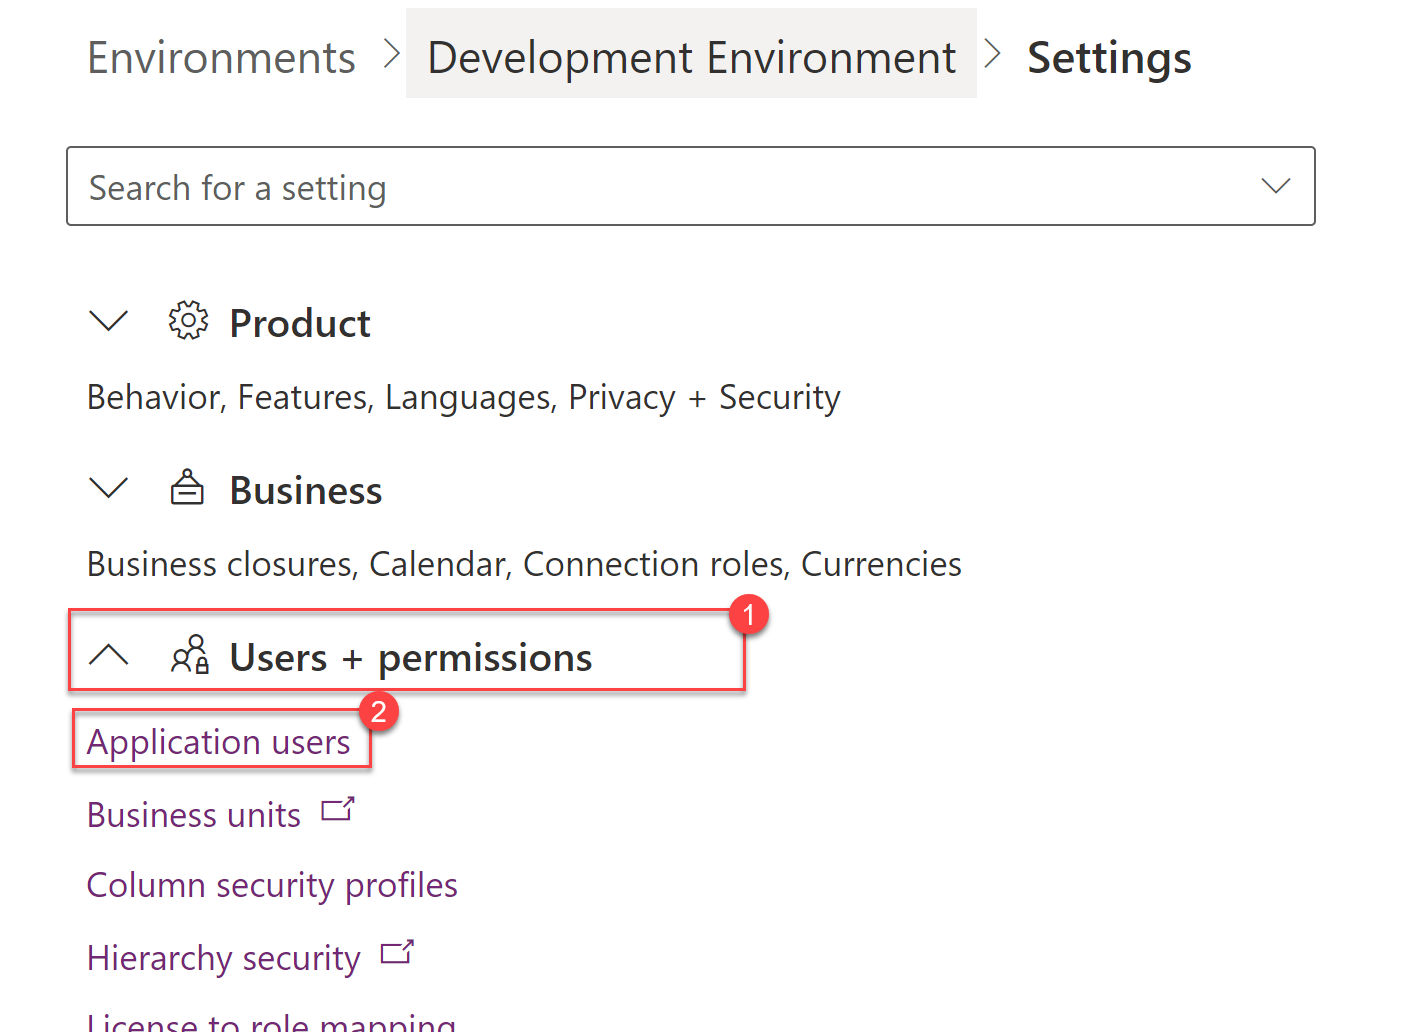This screenshot has width=1411, height=1032.
Task: Click external link icon beside Business units
Action: tap(338, 810)
